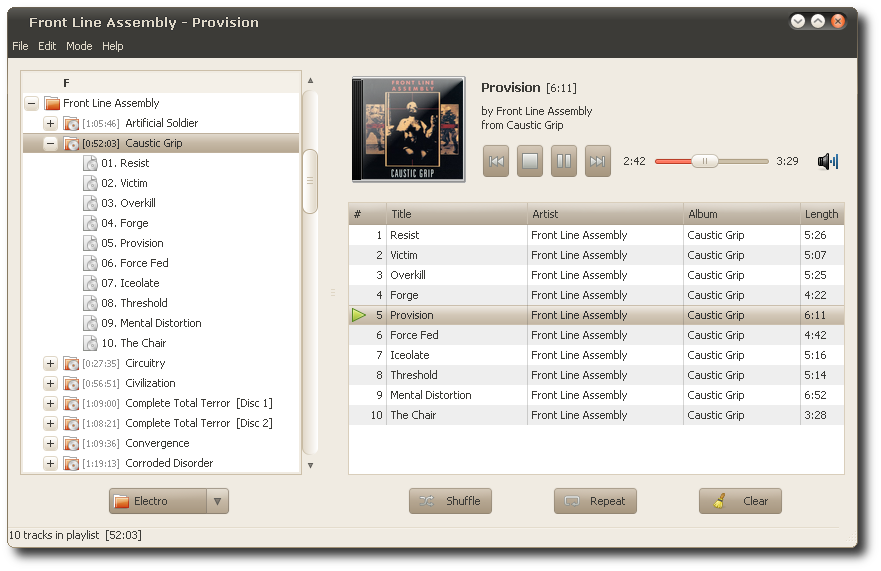Expand Complete Total Terror Disc 2
This screenshot has height=571, width=881.
pos(51,423)
